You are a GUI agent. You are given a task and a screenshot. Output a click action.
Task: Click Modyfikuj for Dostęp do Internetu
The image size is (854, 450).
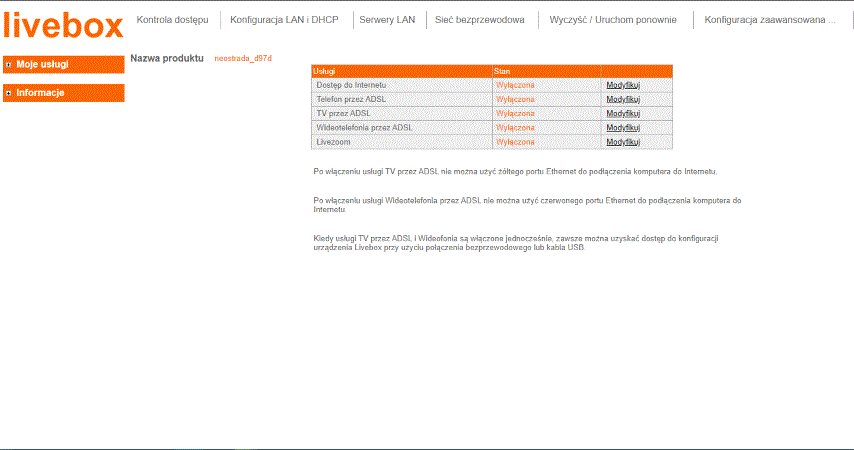(x=623, y=85)
